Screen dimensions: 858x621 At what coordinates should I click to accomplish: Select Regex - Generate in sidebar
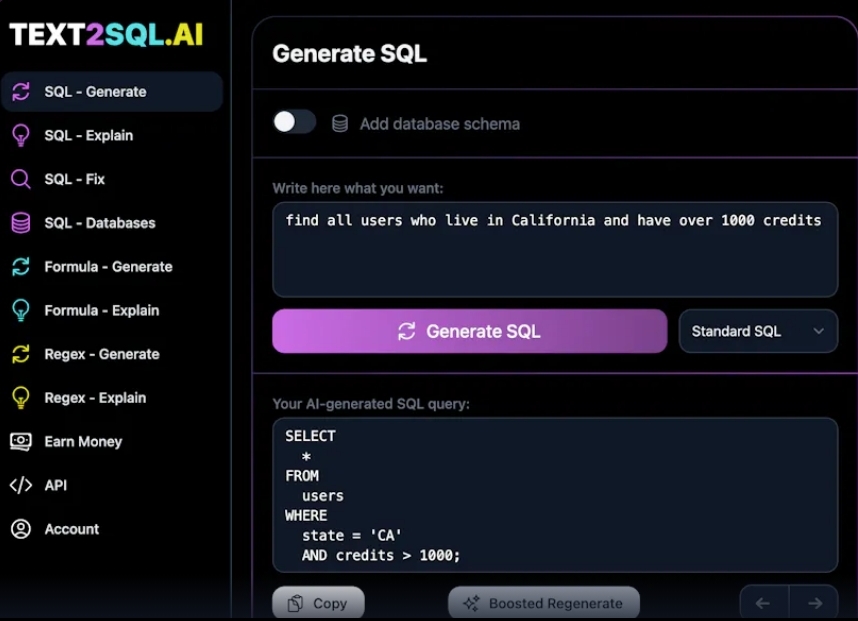[x=101, y=354]
